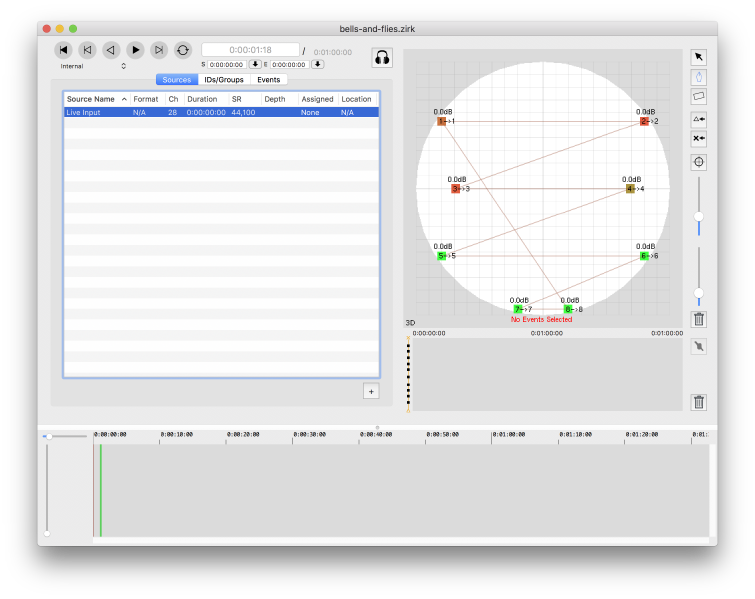The width and height of the screenshot is (755, 599).
Task: Click the upper vertical slider handle
Action: (699, 216)
